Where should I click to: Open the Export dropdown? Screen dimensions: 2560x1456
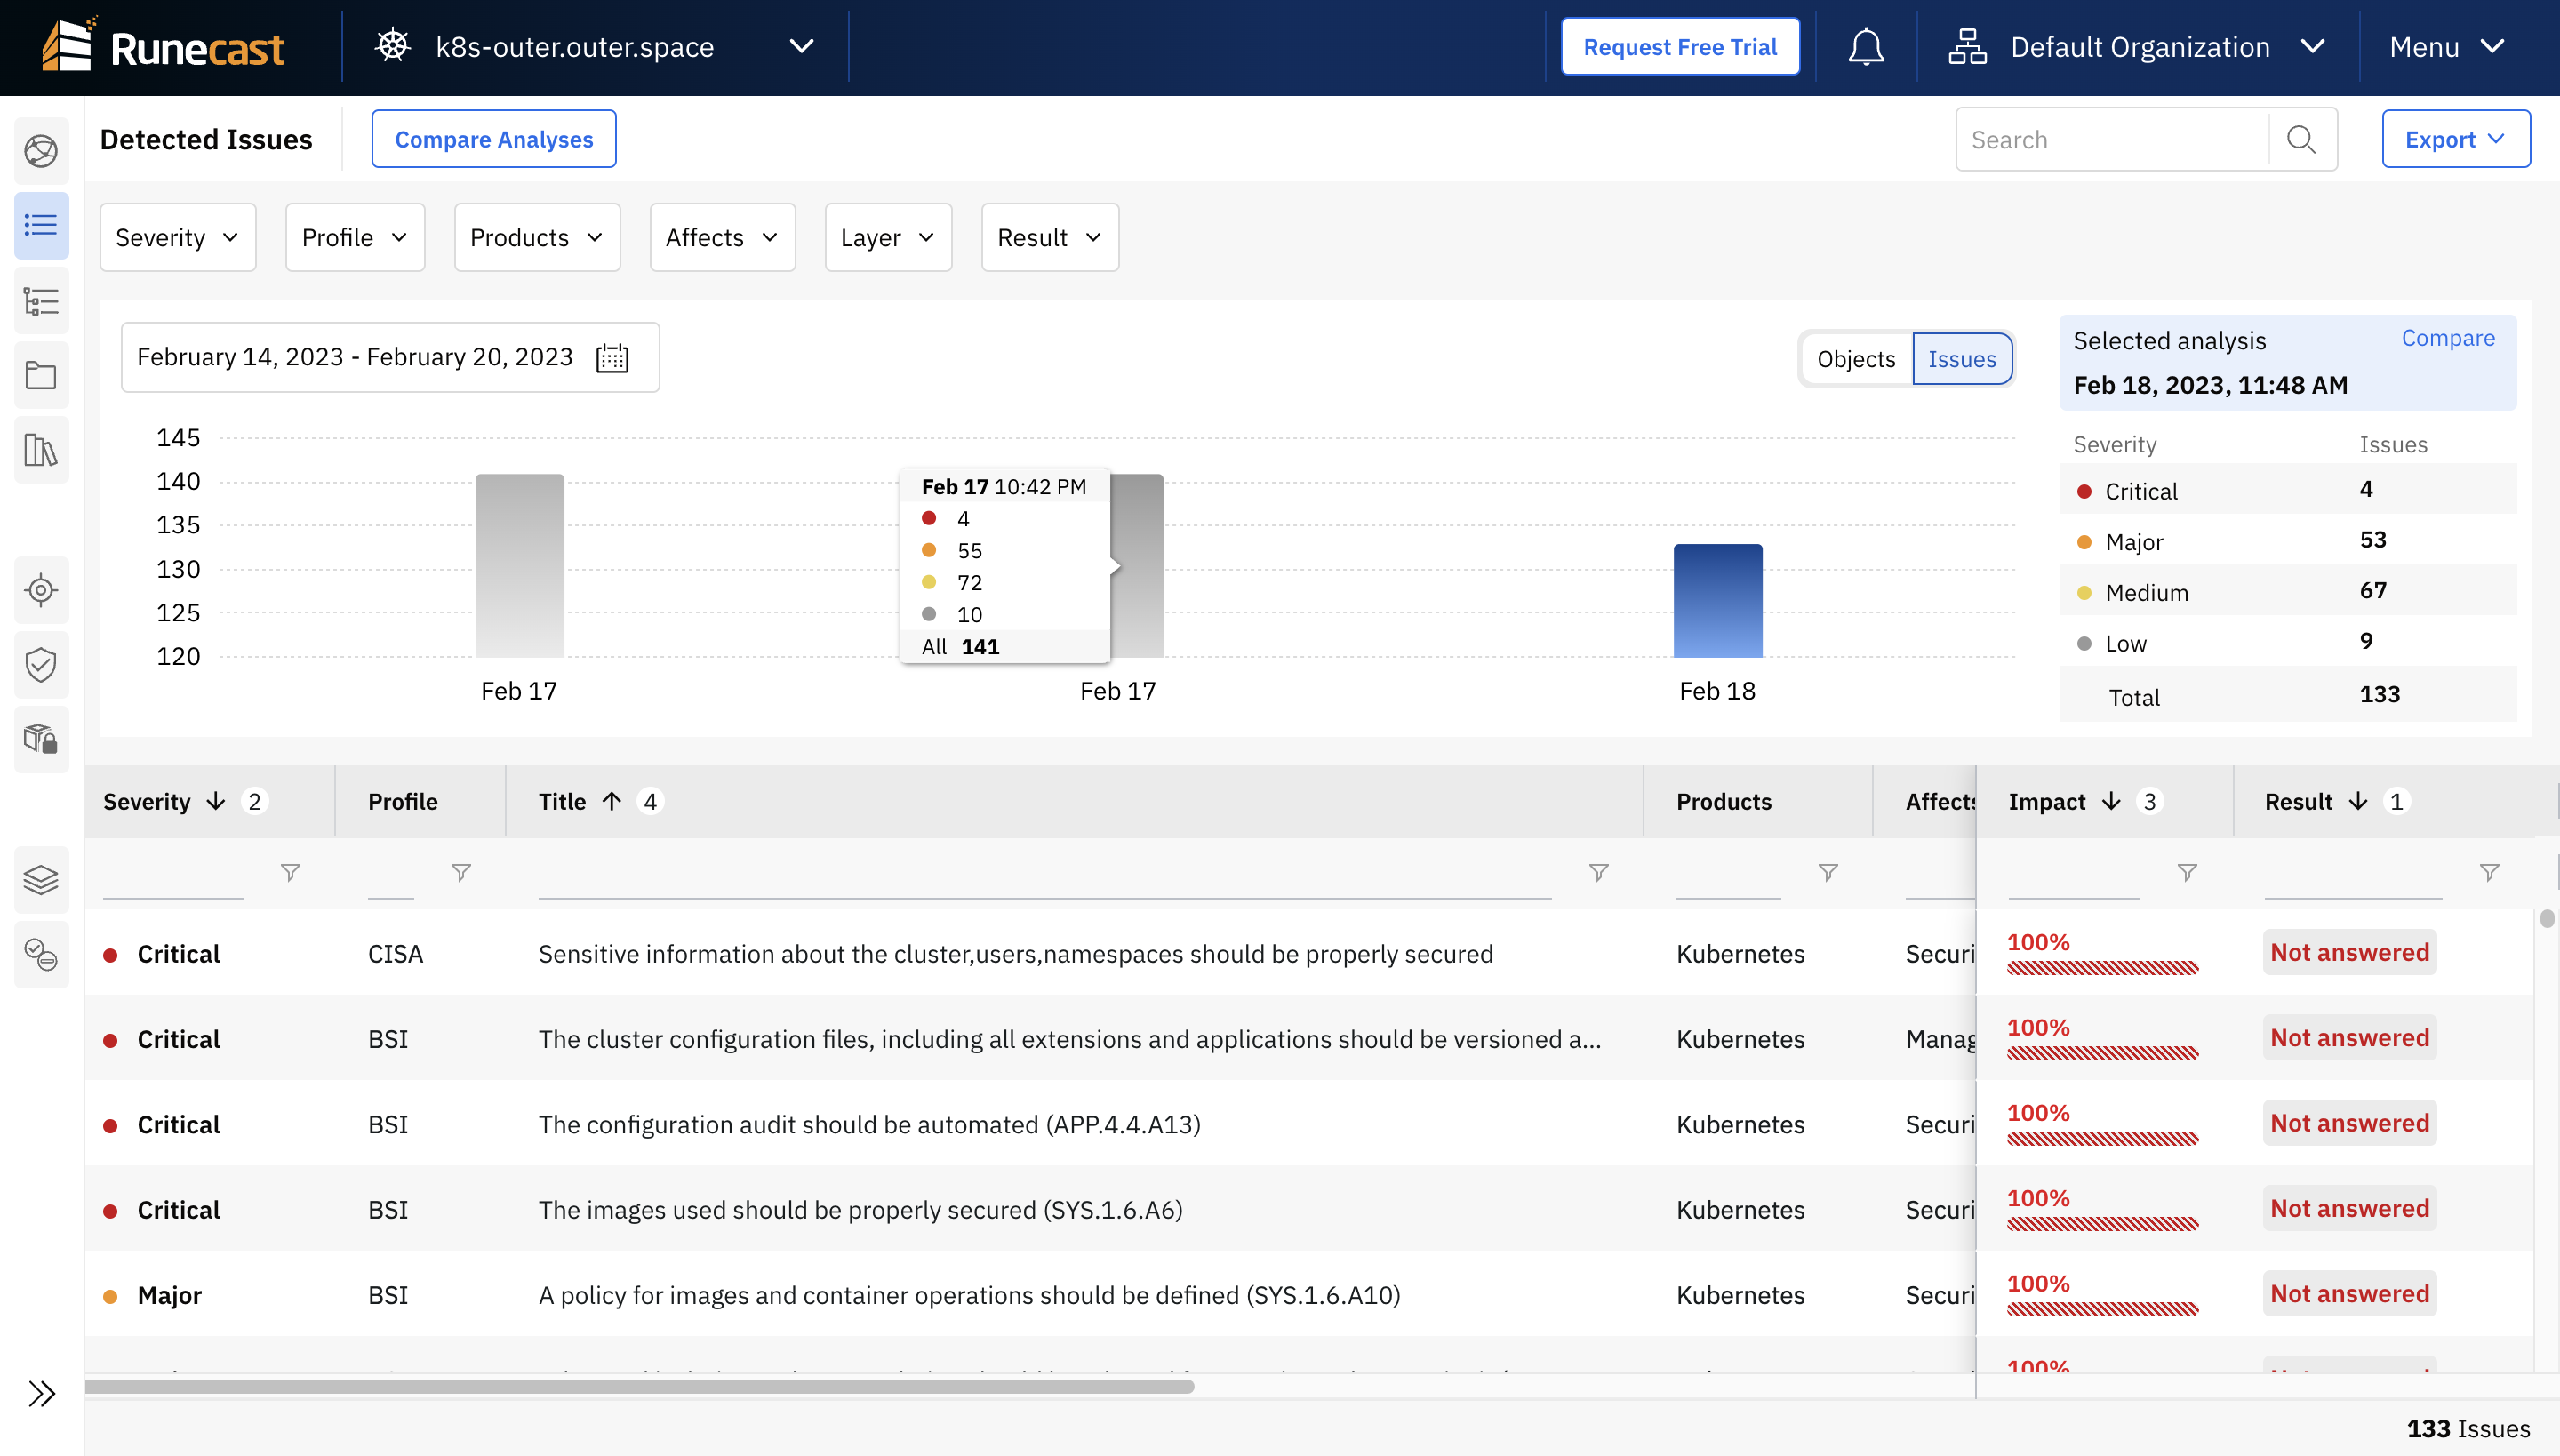[x=2455, y=140]
